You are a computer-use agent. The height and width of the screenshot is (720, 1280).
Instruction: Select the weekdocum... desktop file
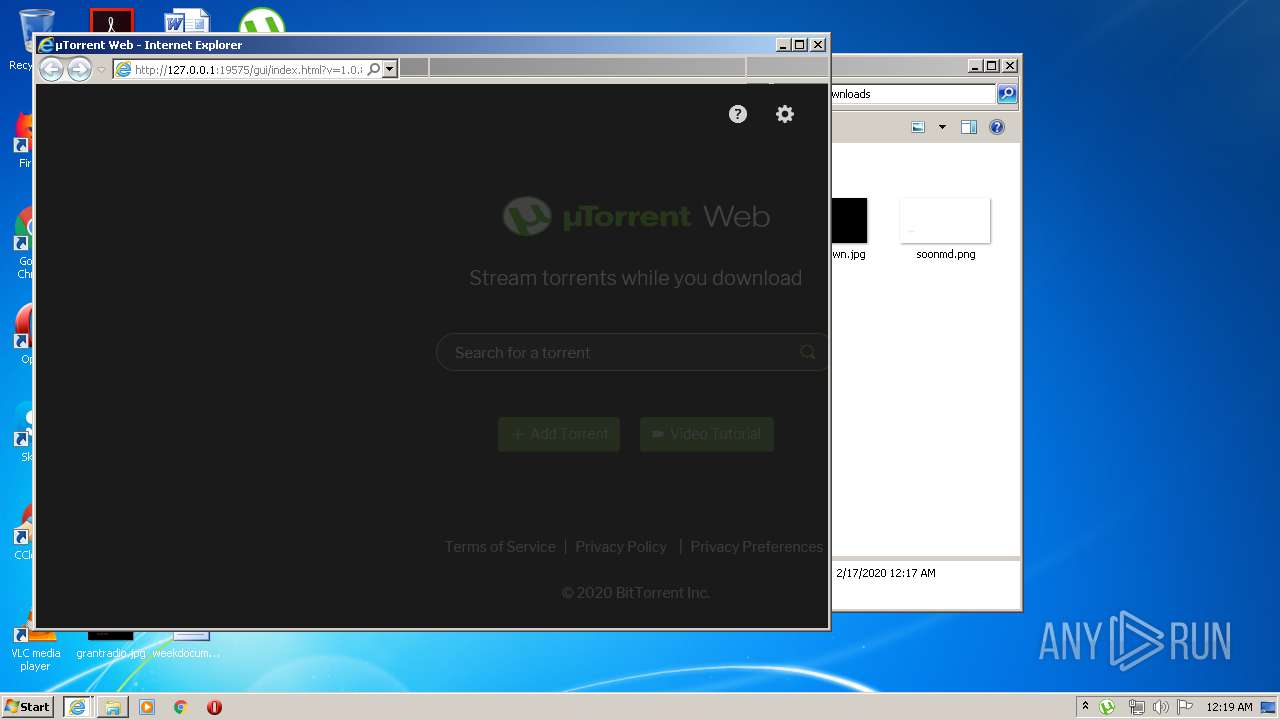coord(186,645)
